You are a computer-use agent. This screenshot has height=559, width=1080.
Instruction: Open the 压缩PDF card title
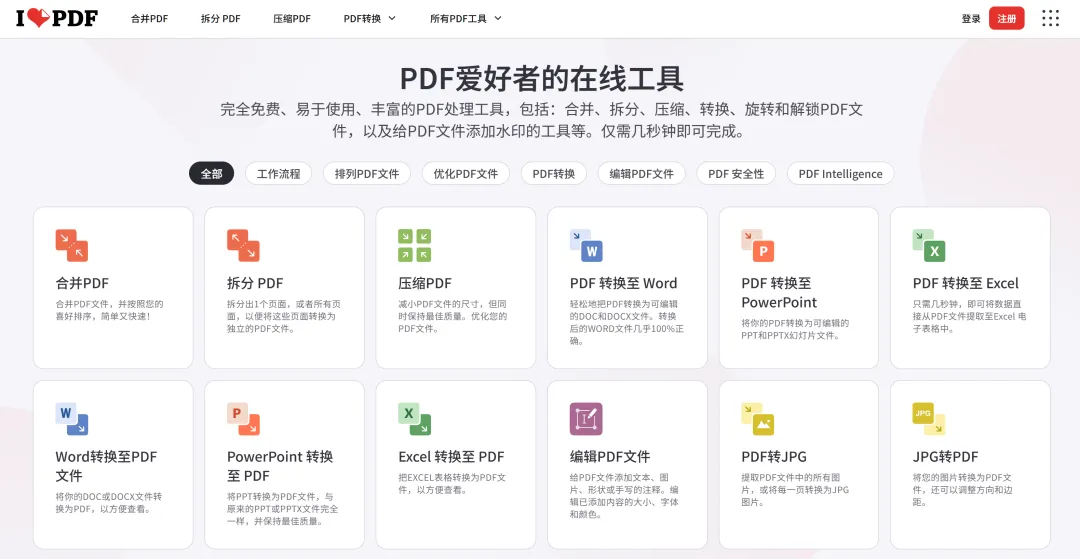tap(425, 283)
